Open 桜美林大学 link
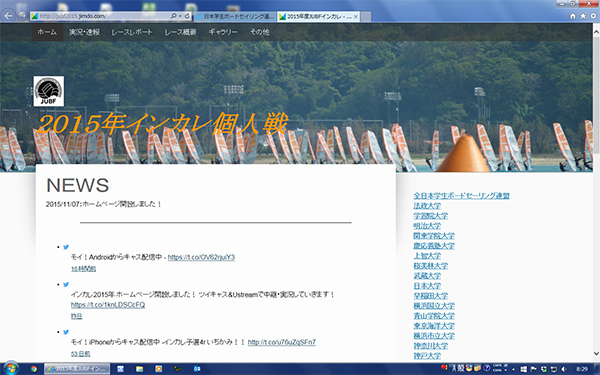The width and height of the screenshot is (600, 375). [x=430, y=265]
